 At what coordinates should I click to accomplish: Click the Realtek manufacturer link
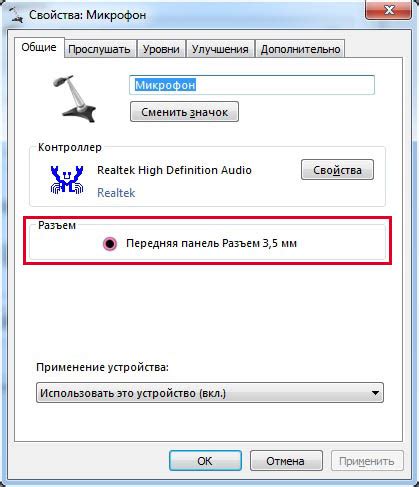[x=116, y=193]
